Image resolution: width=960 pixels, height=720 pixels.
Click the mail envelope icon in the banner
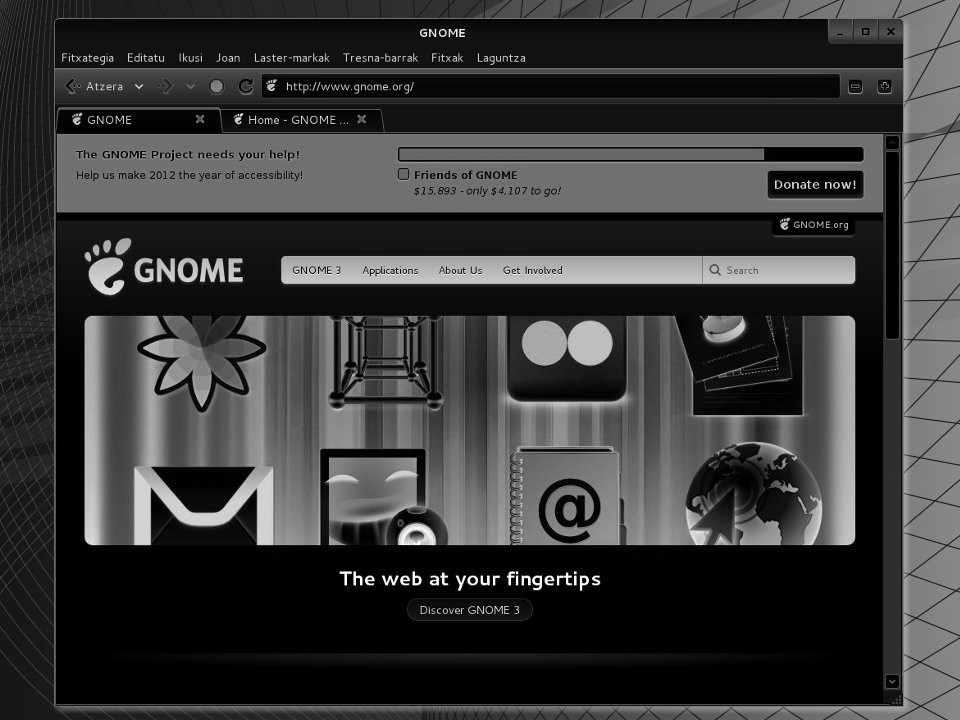coord(203,505)
